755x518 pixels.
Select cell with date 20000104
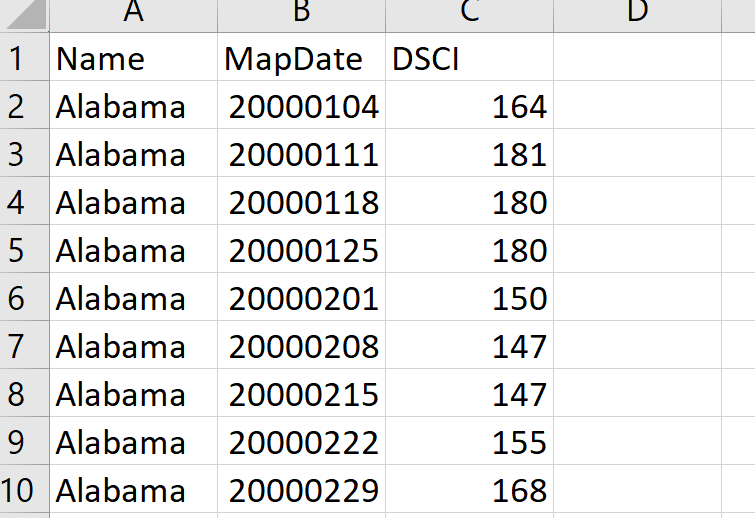(x=301, y=106)
